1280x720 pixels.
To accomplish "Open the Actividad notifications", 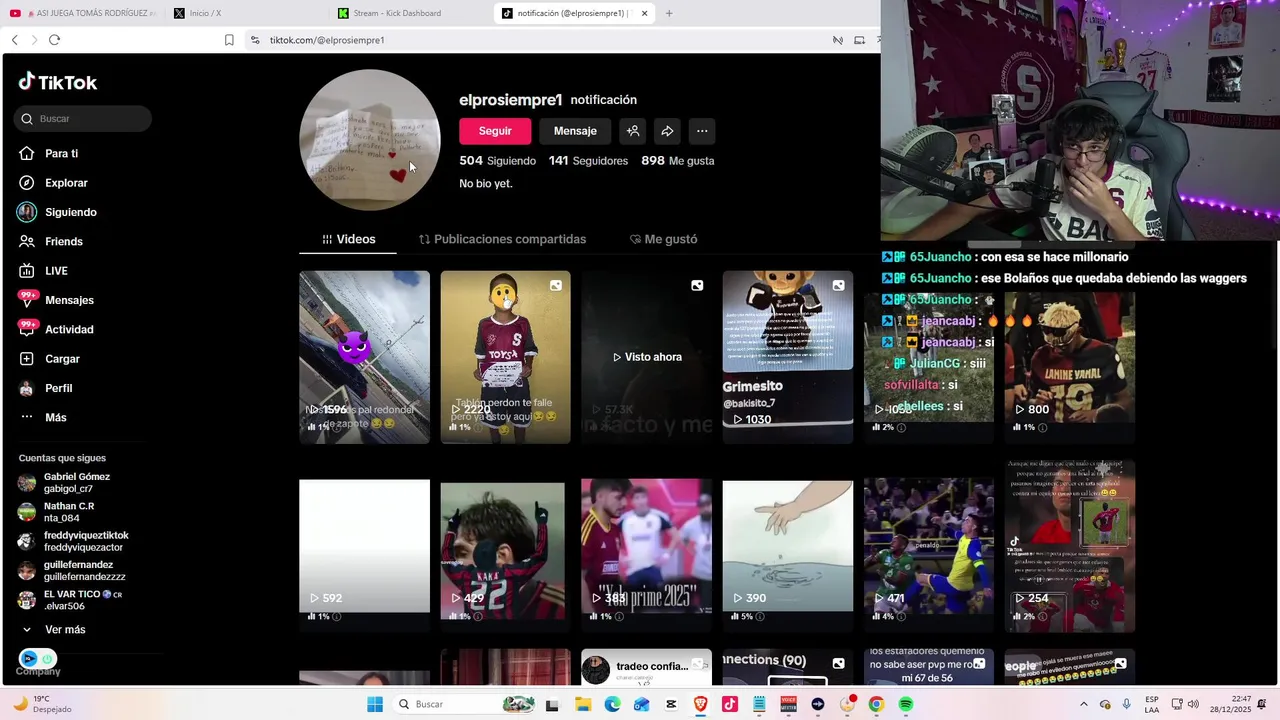I will tap(69, 330).
